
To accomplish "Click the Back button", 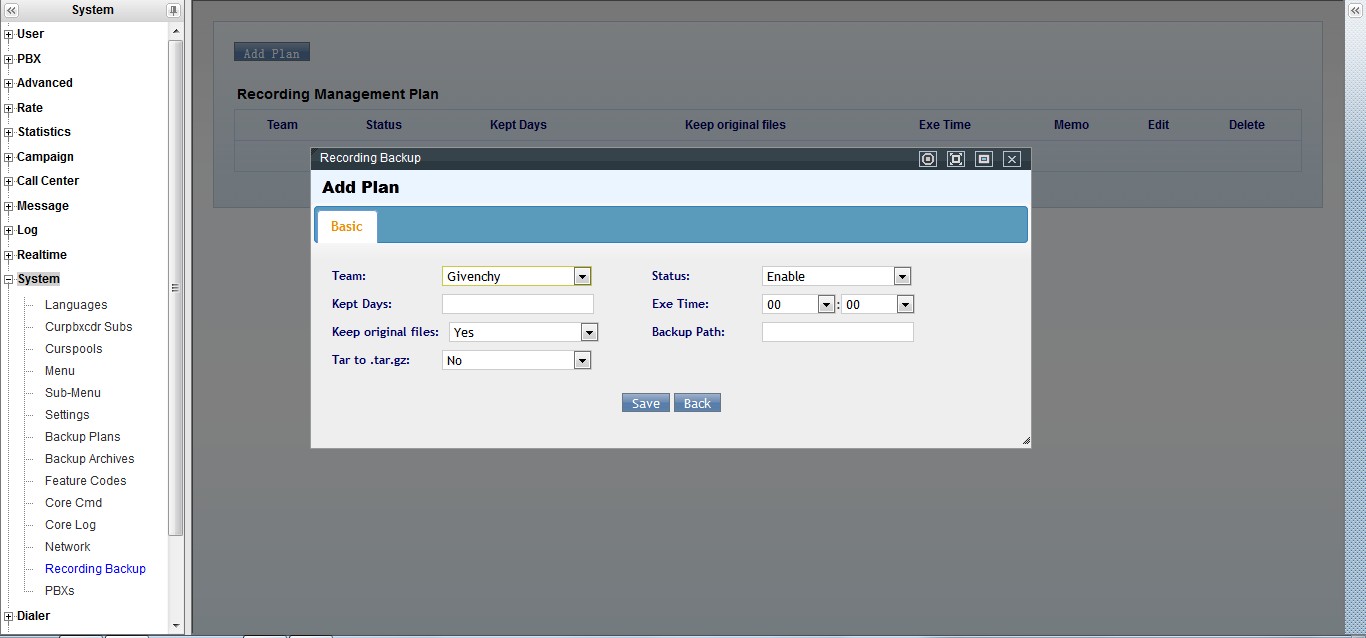I will tap(697, 403).
